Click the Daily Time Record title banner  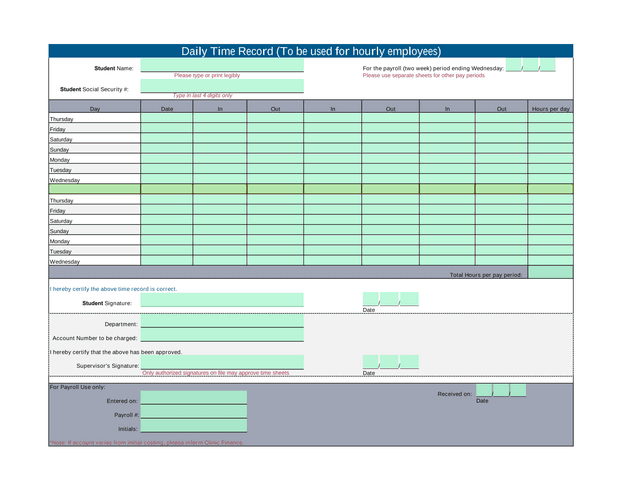[x=311, y=51]
